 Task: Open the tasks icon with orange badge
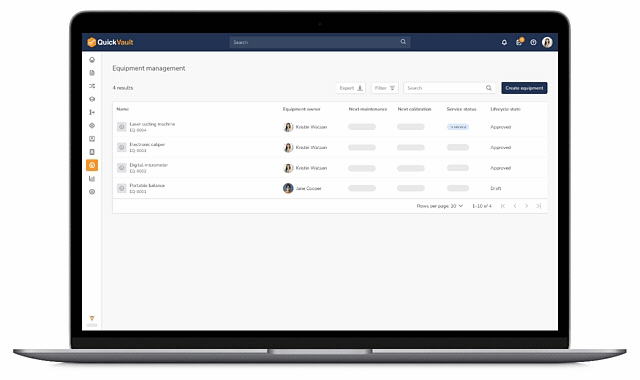(x=519, y=42)
